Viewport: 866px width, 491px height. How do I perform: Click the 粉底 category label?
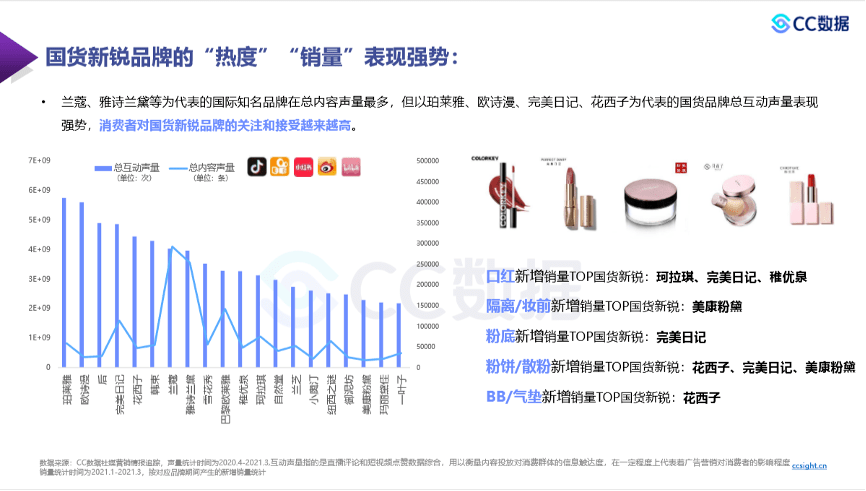point(500,336)
